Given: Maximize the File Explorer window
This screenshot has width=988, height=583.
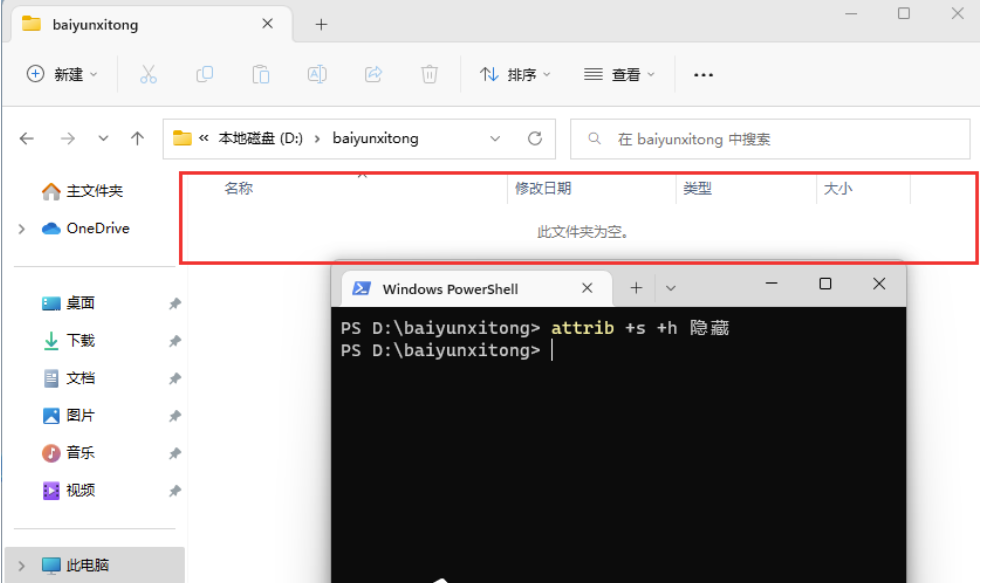Looking at the screenshot, I should pos(904,13).
